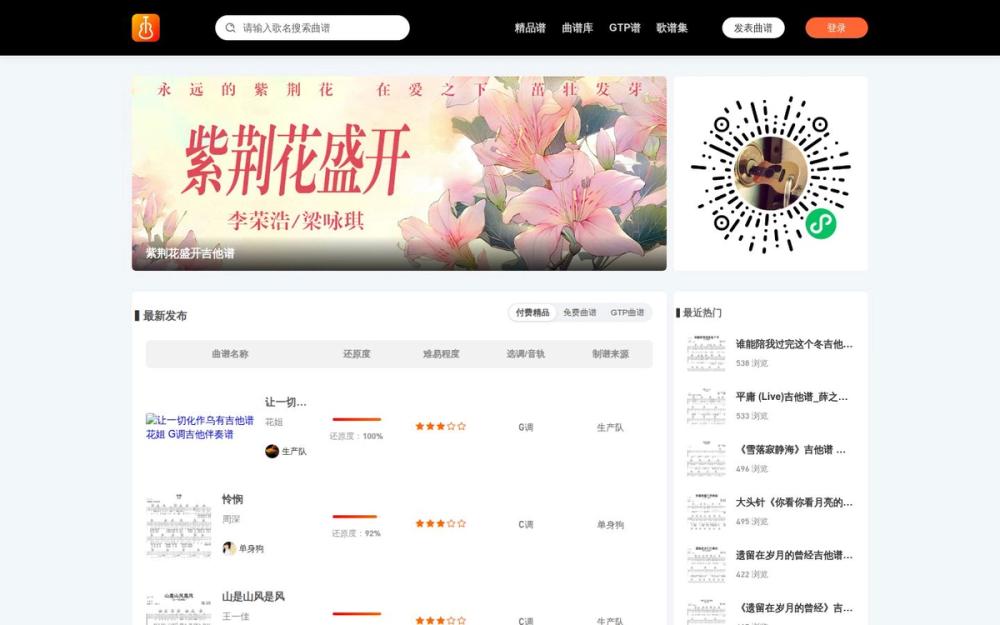Viewport: 1000px width, 625px height.
Task: Click the 制谱来源 column header
Action: click(x=610, y=354)
